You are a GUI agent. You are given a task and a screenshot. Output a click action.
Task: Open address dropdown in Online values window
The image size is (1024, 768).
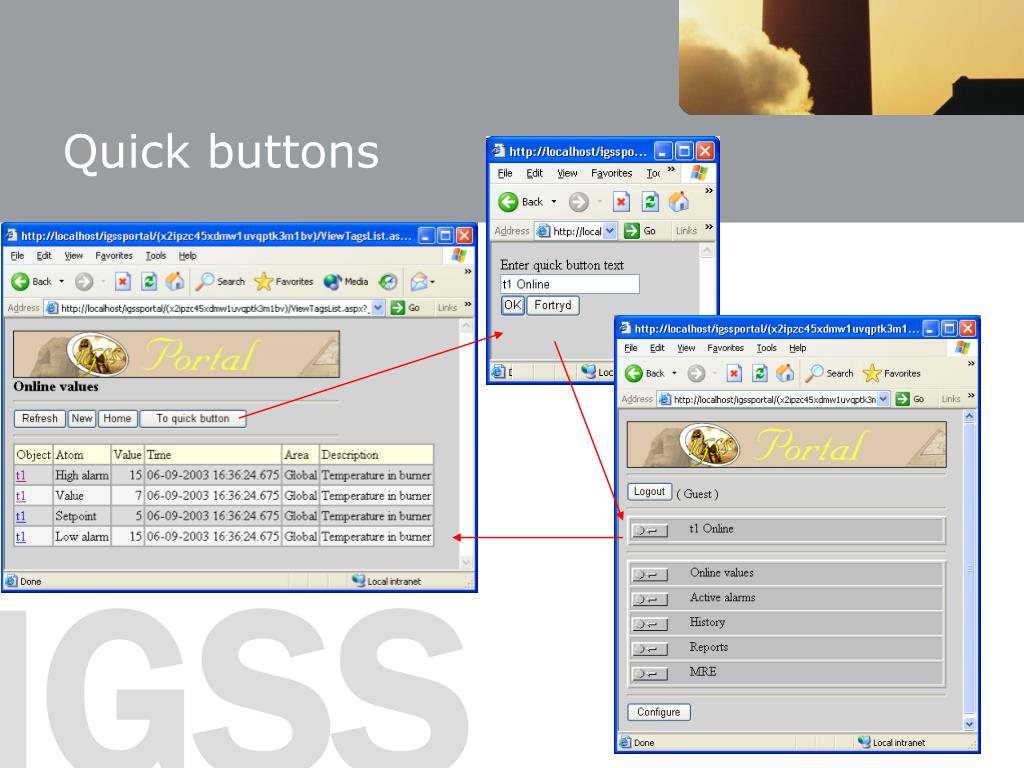tap(378, 308)
